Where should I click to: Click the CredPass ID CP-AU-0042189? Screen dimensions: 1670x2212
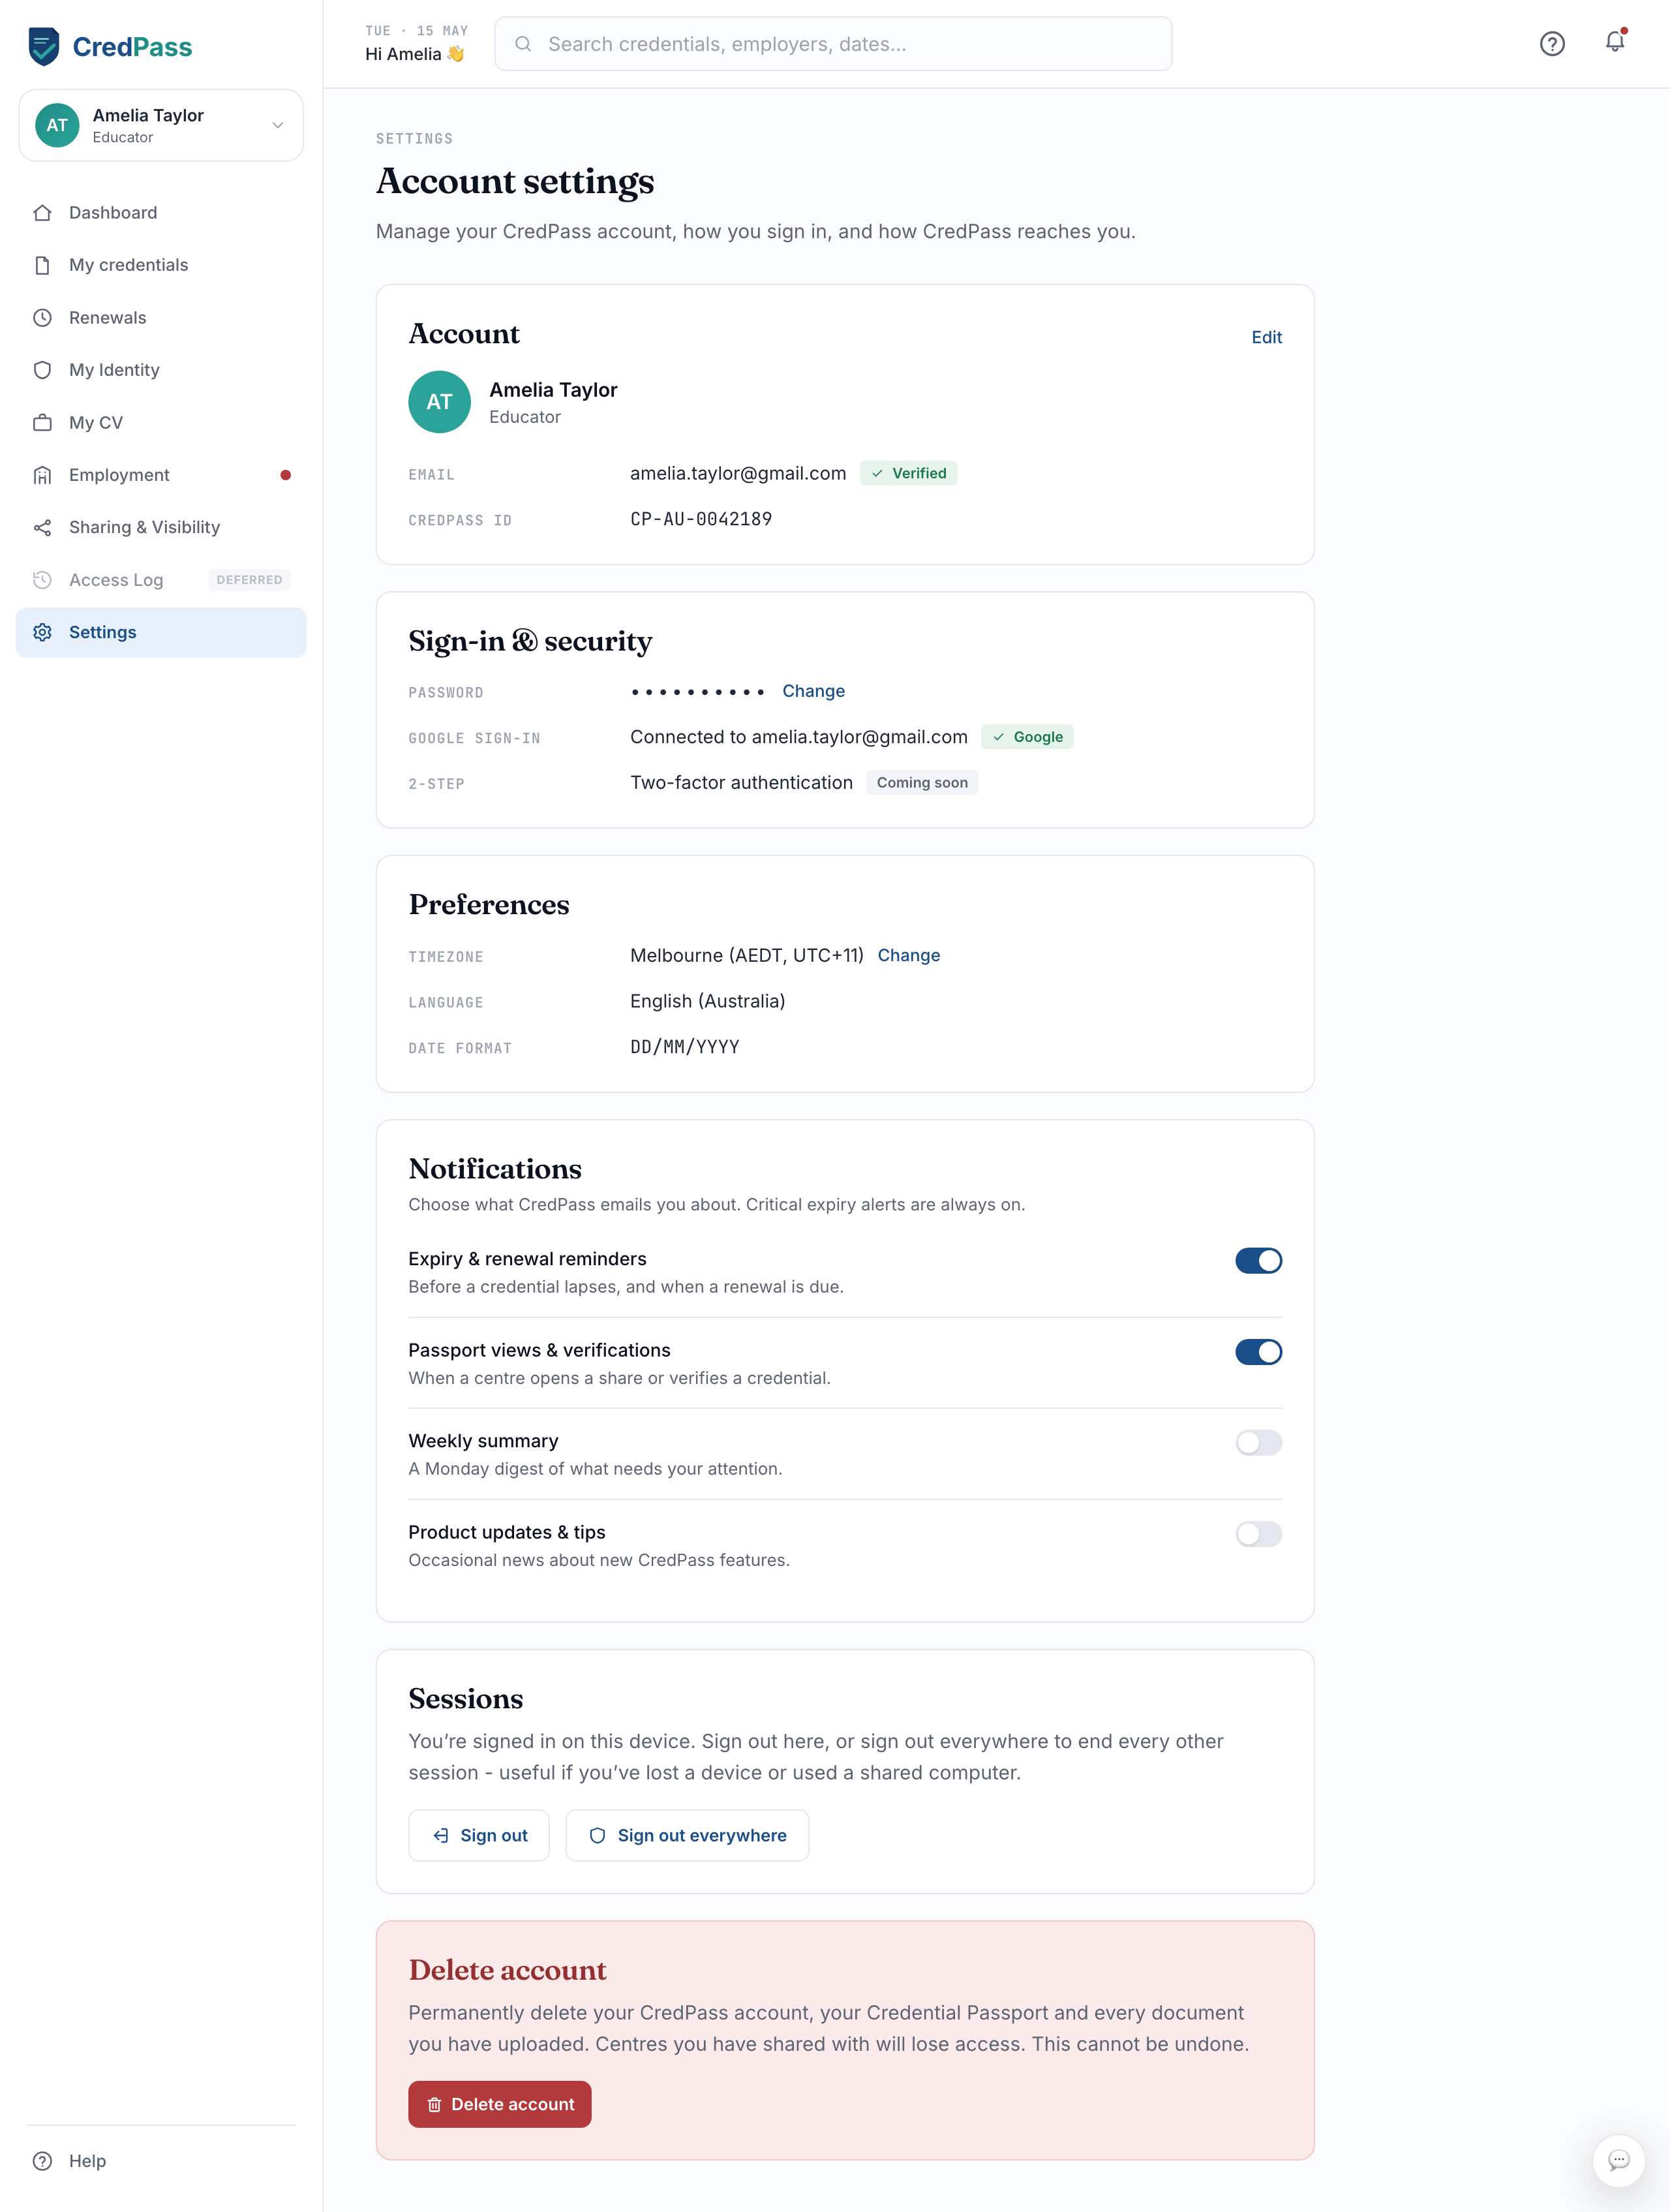(x=701, y=519)
